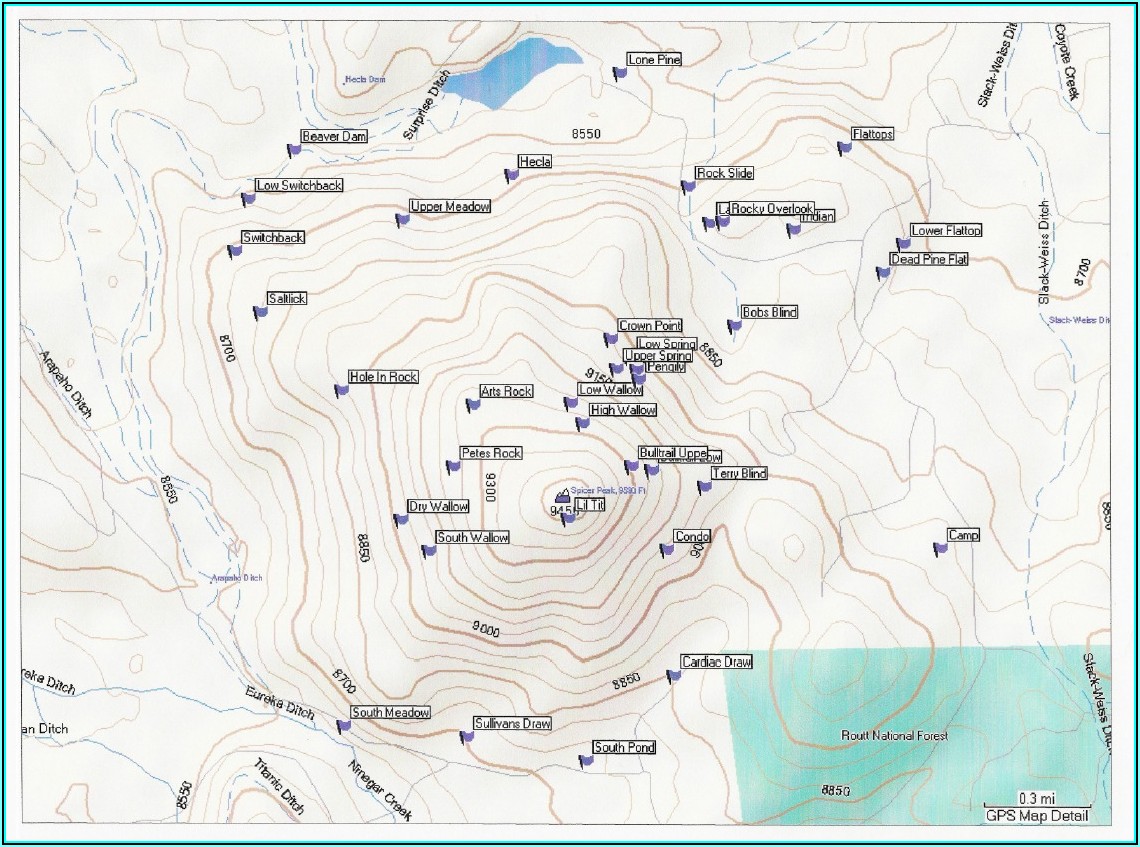Click the Arts Rock waypoint flag

(473, 404)
